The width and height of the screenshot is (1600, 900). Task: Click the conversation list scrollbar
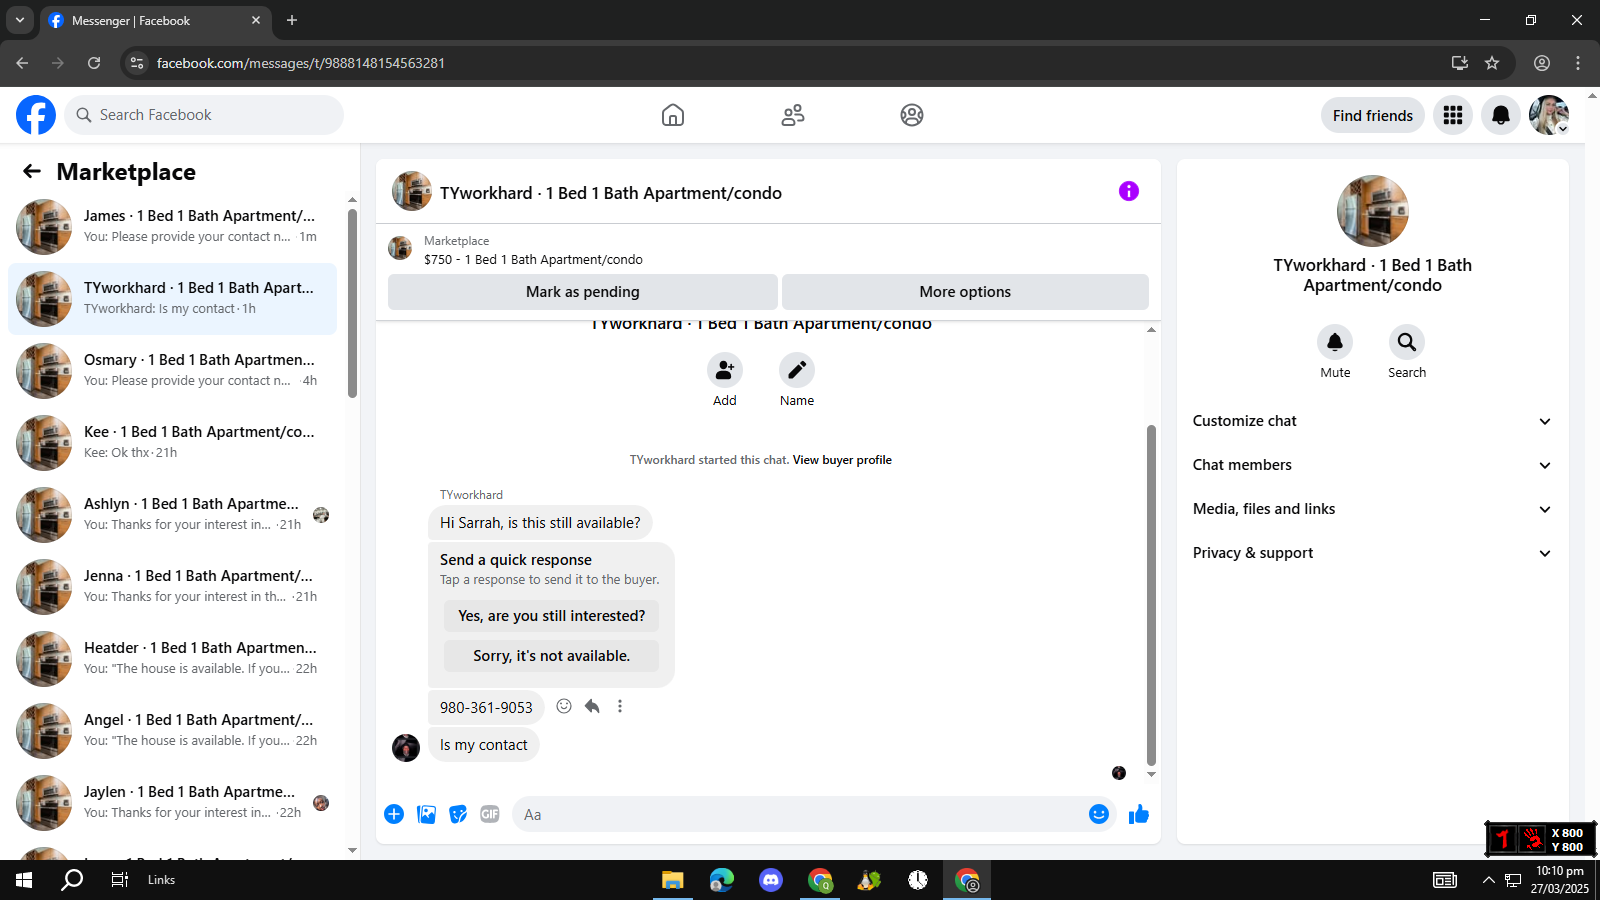[x=352, y=303]
